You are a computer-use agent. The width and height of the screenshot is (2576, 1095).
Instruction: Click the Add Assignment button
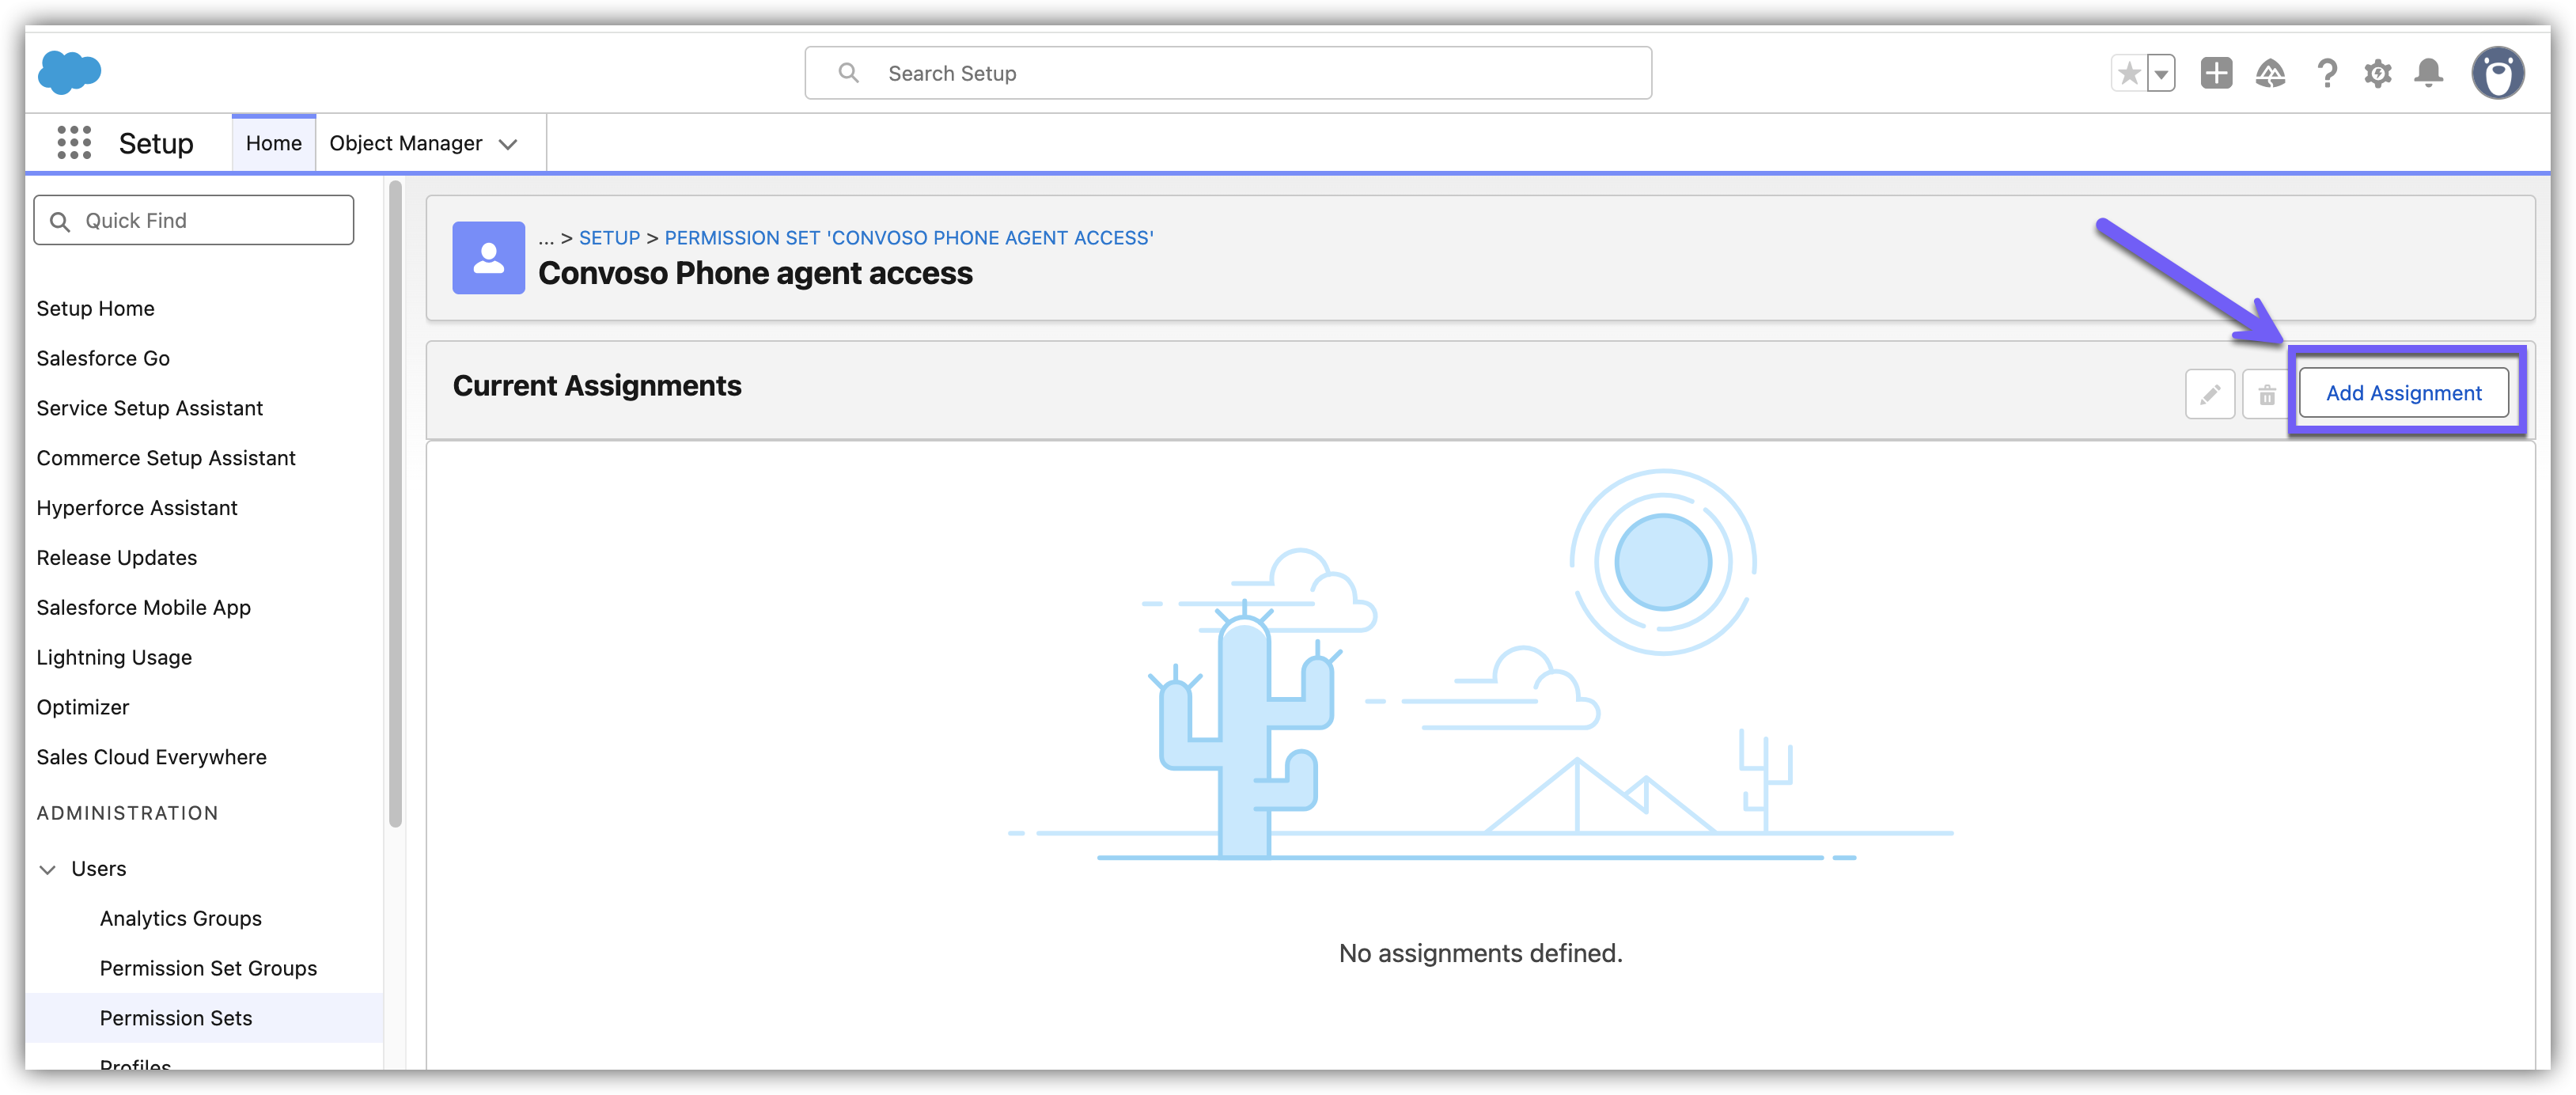(2403, 393)
